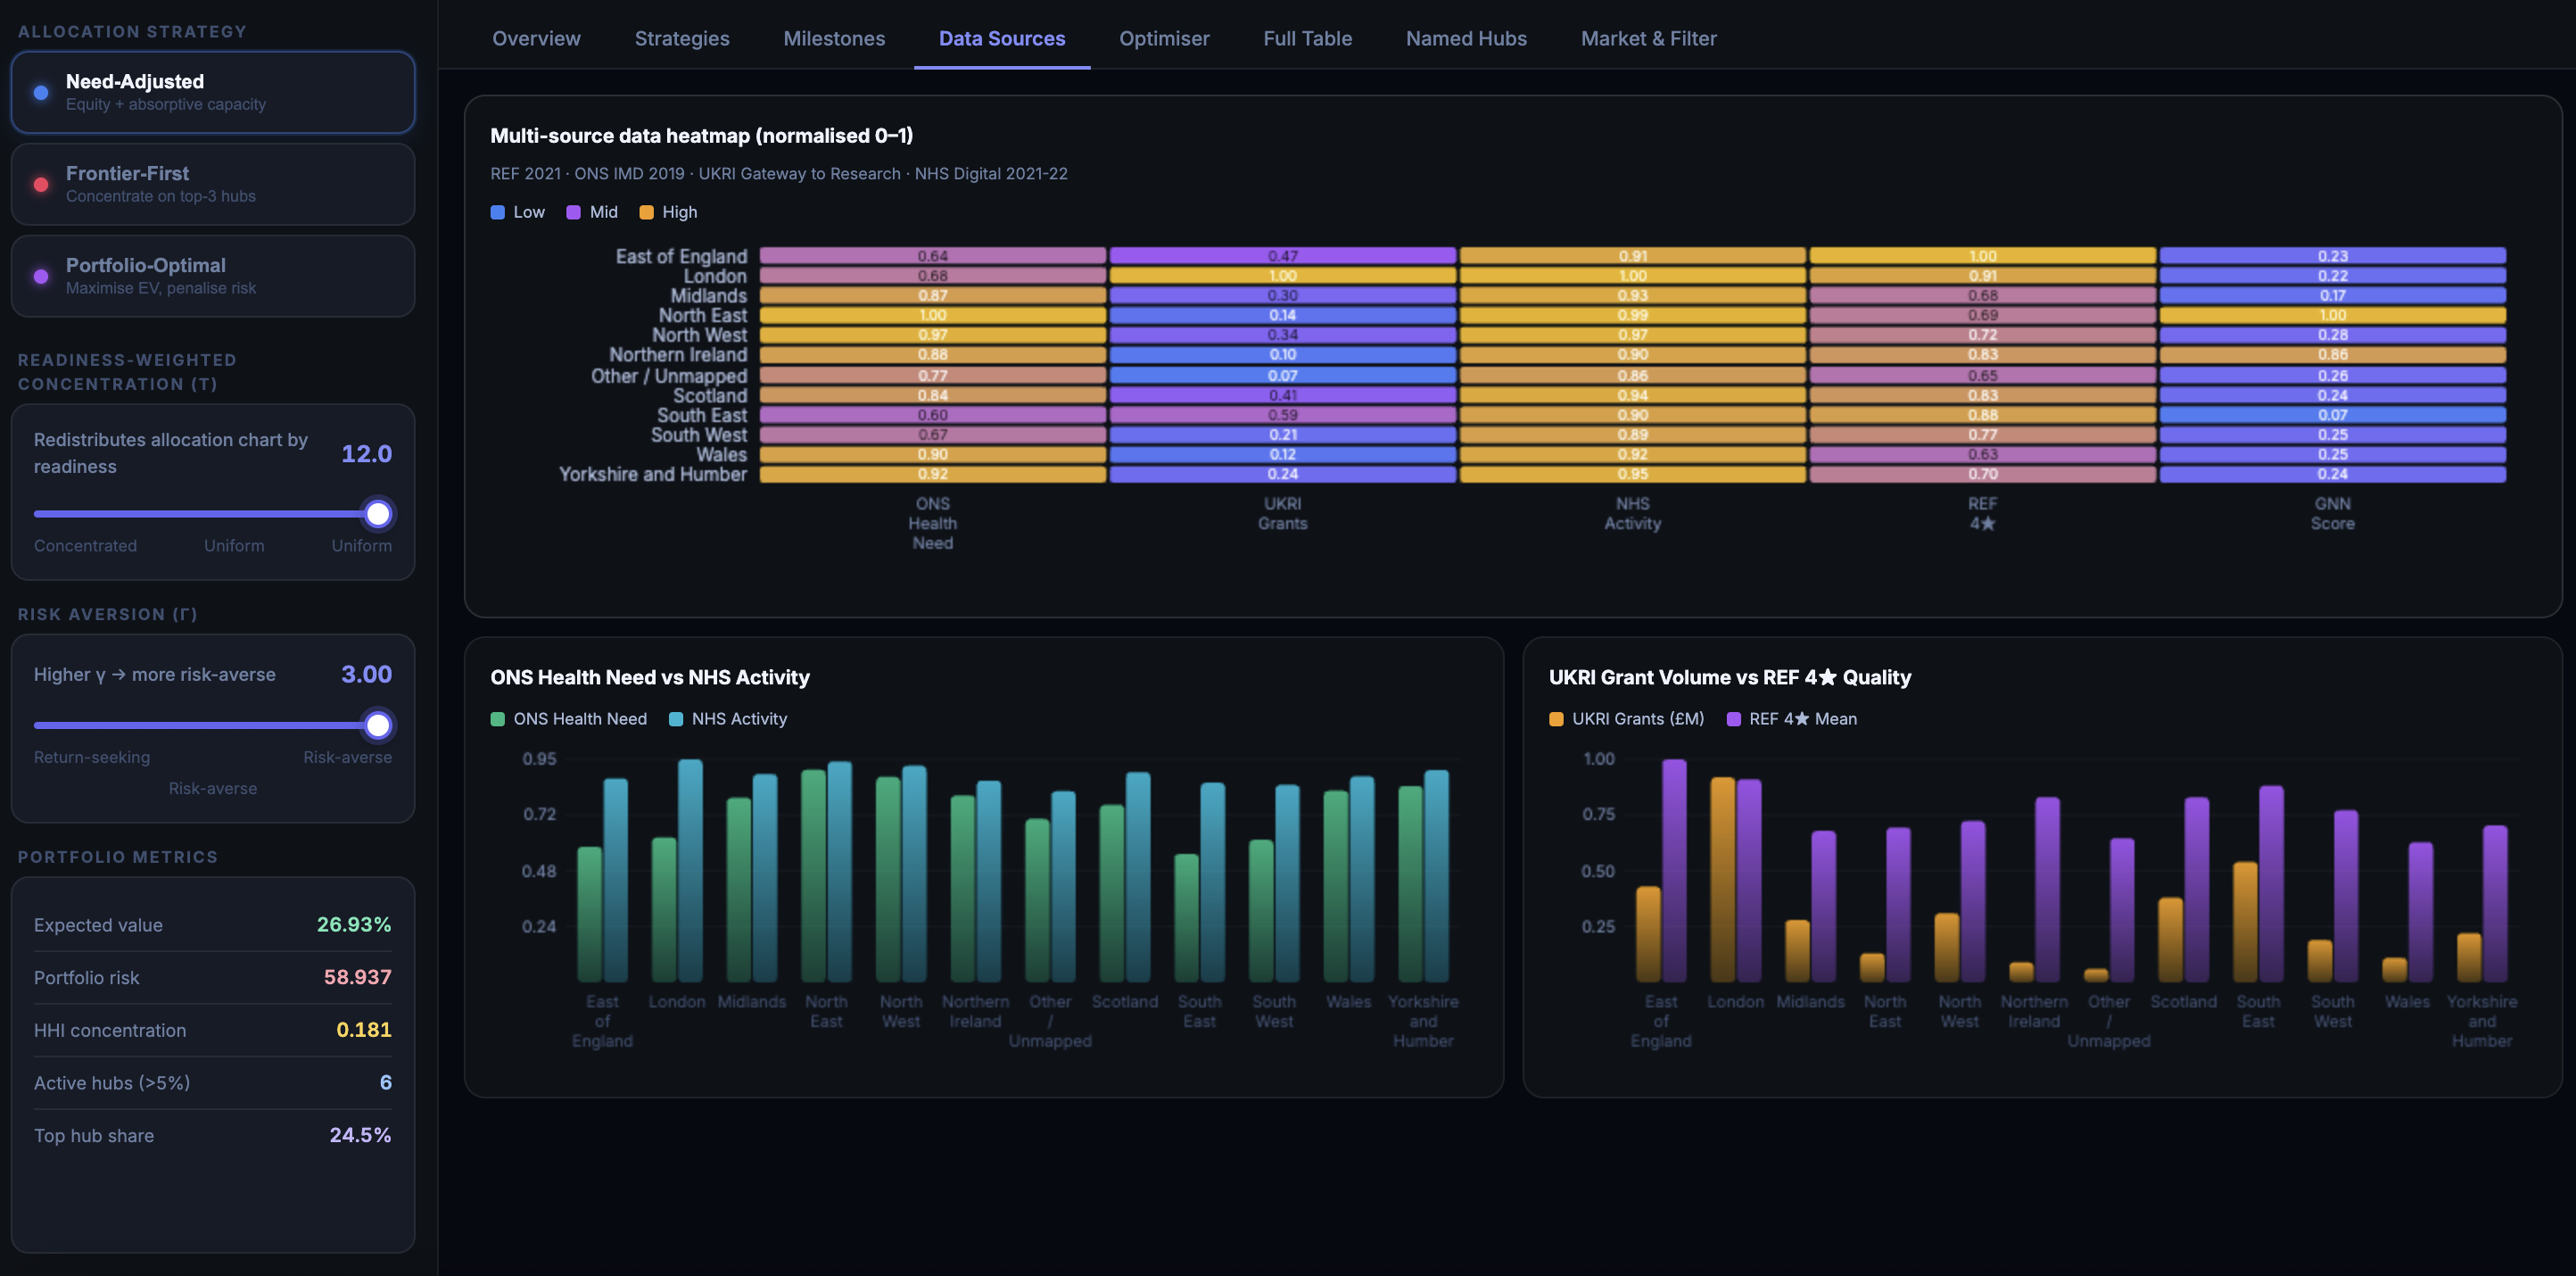
Task: Go to the Milestones tab
Action: 834,38
